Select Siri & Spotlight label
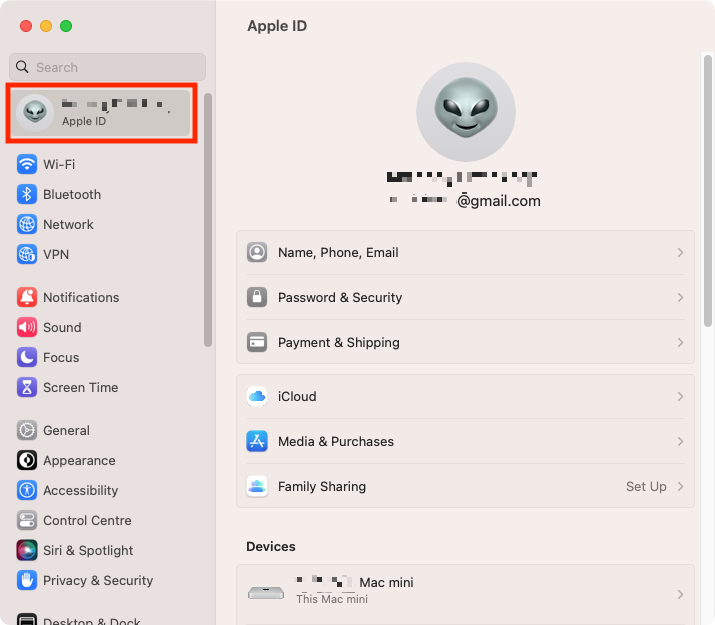 [88, 551]
